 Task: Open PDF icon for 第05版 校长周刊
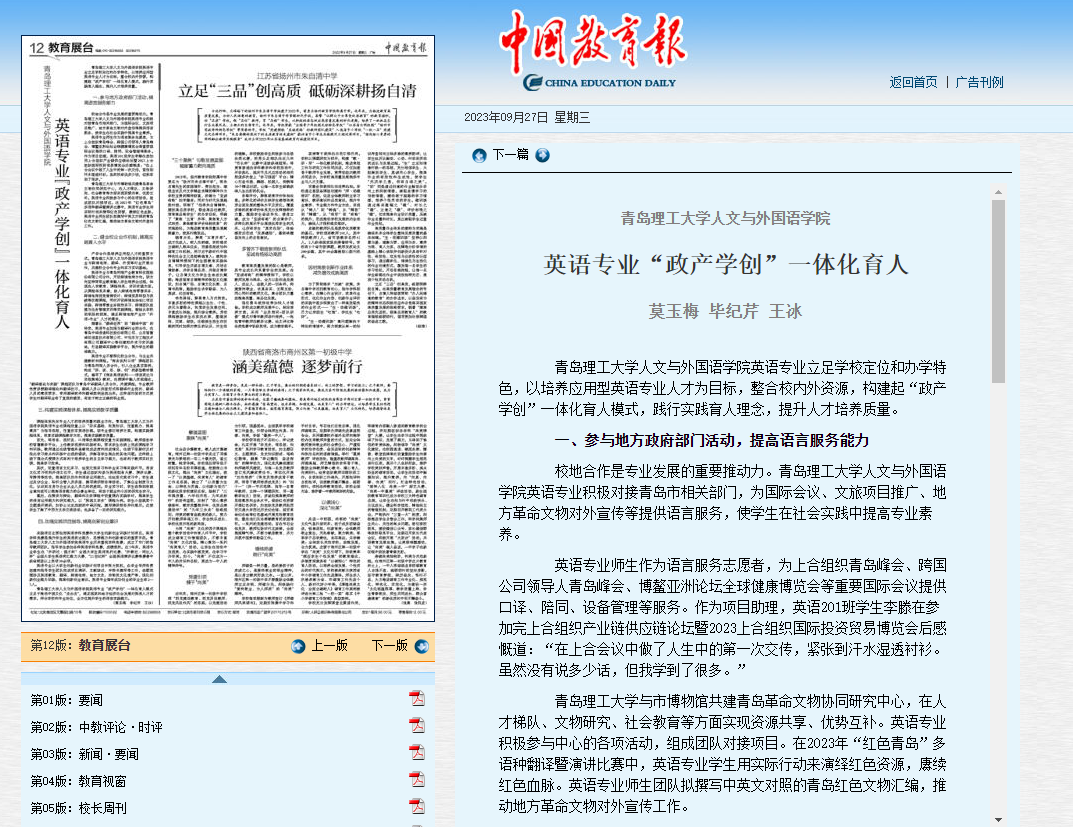tap(416, 807)
